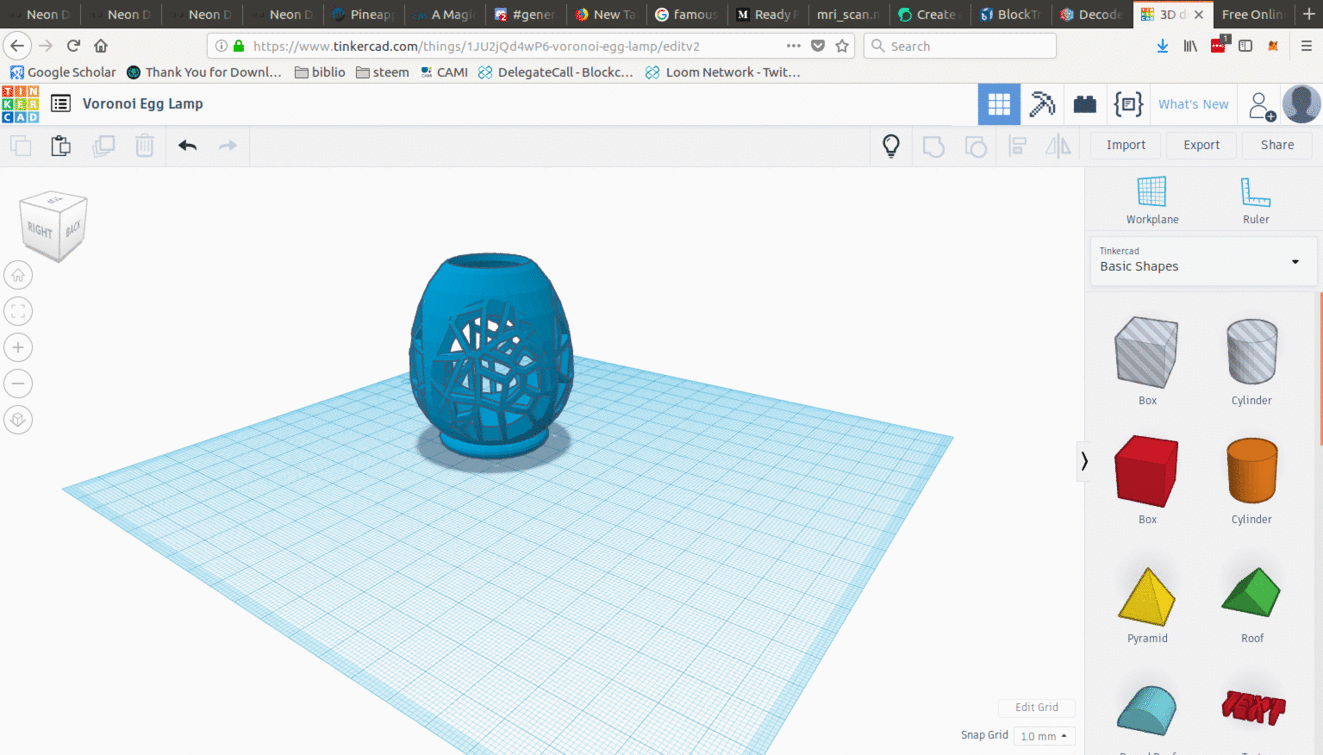Select the red Box shape
The image size is (1323, 755).
pyautogui.click(x=1147, y=471)
